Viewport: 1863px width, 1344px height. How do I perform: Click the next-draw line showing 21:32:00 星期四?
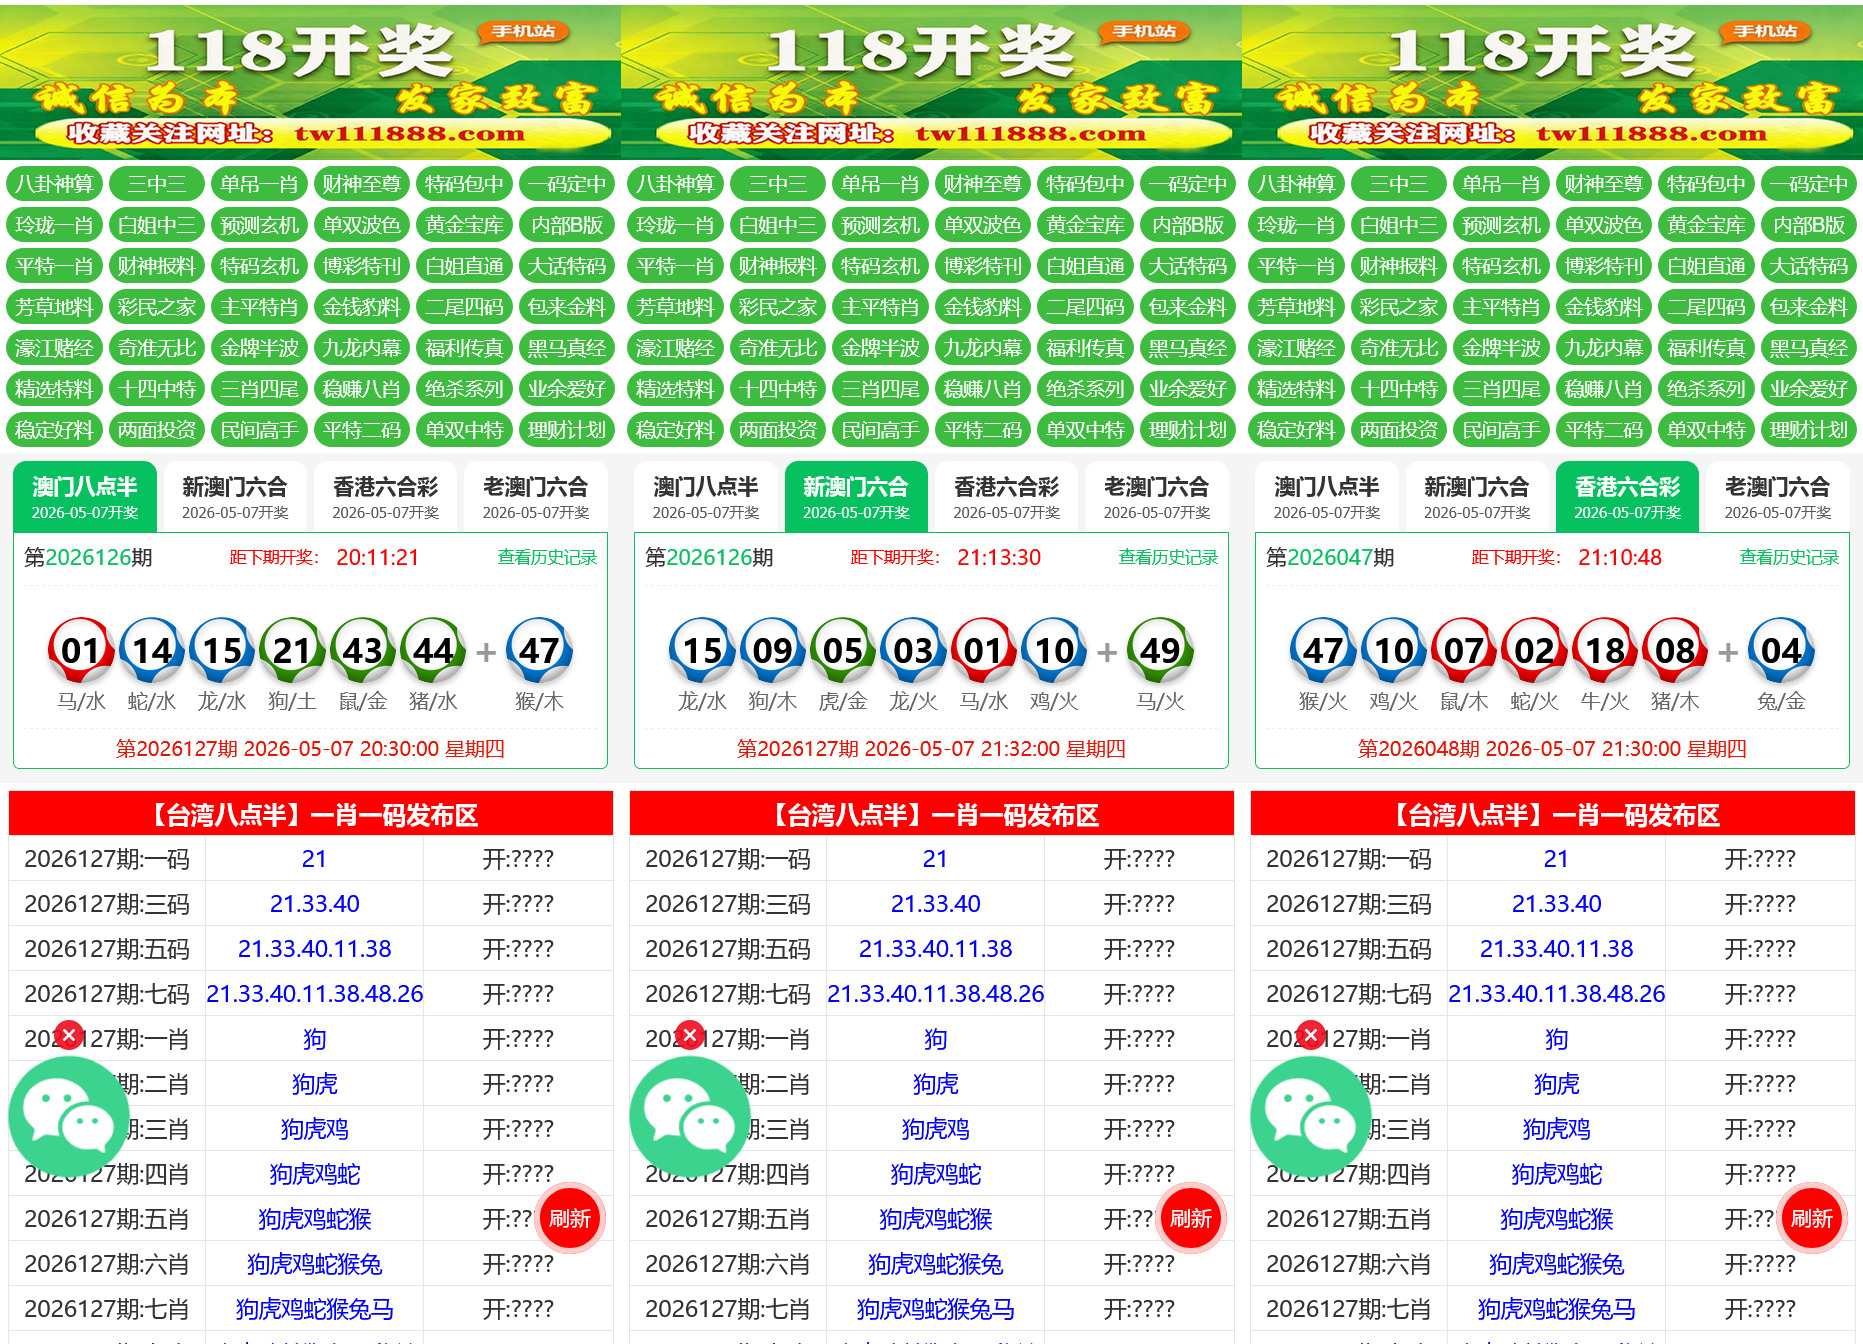tap(931, 748)
